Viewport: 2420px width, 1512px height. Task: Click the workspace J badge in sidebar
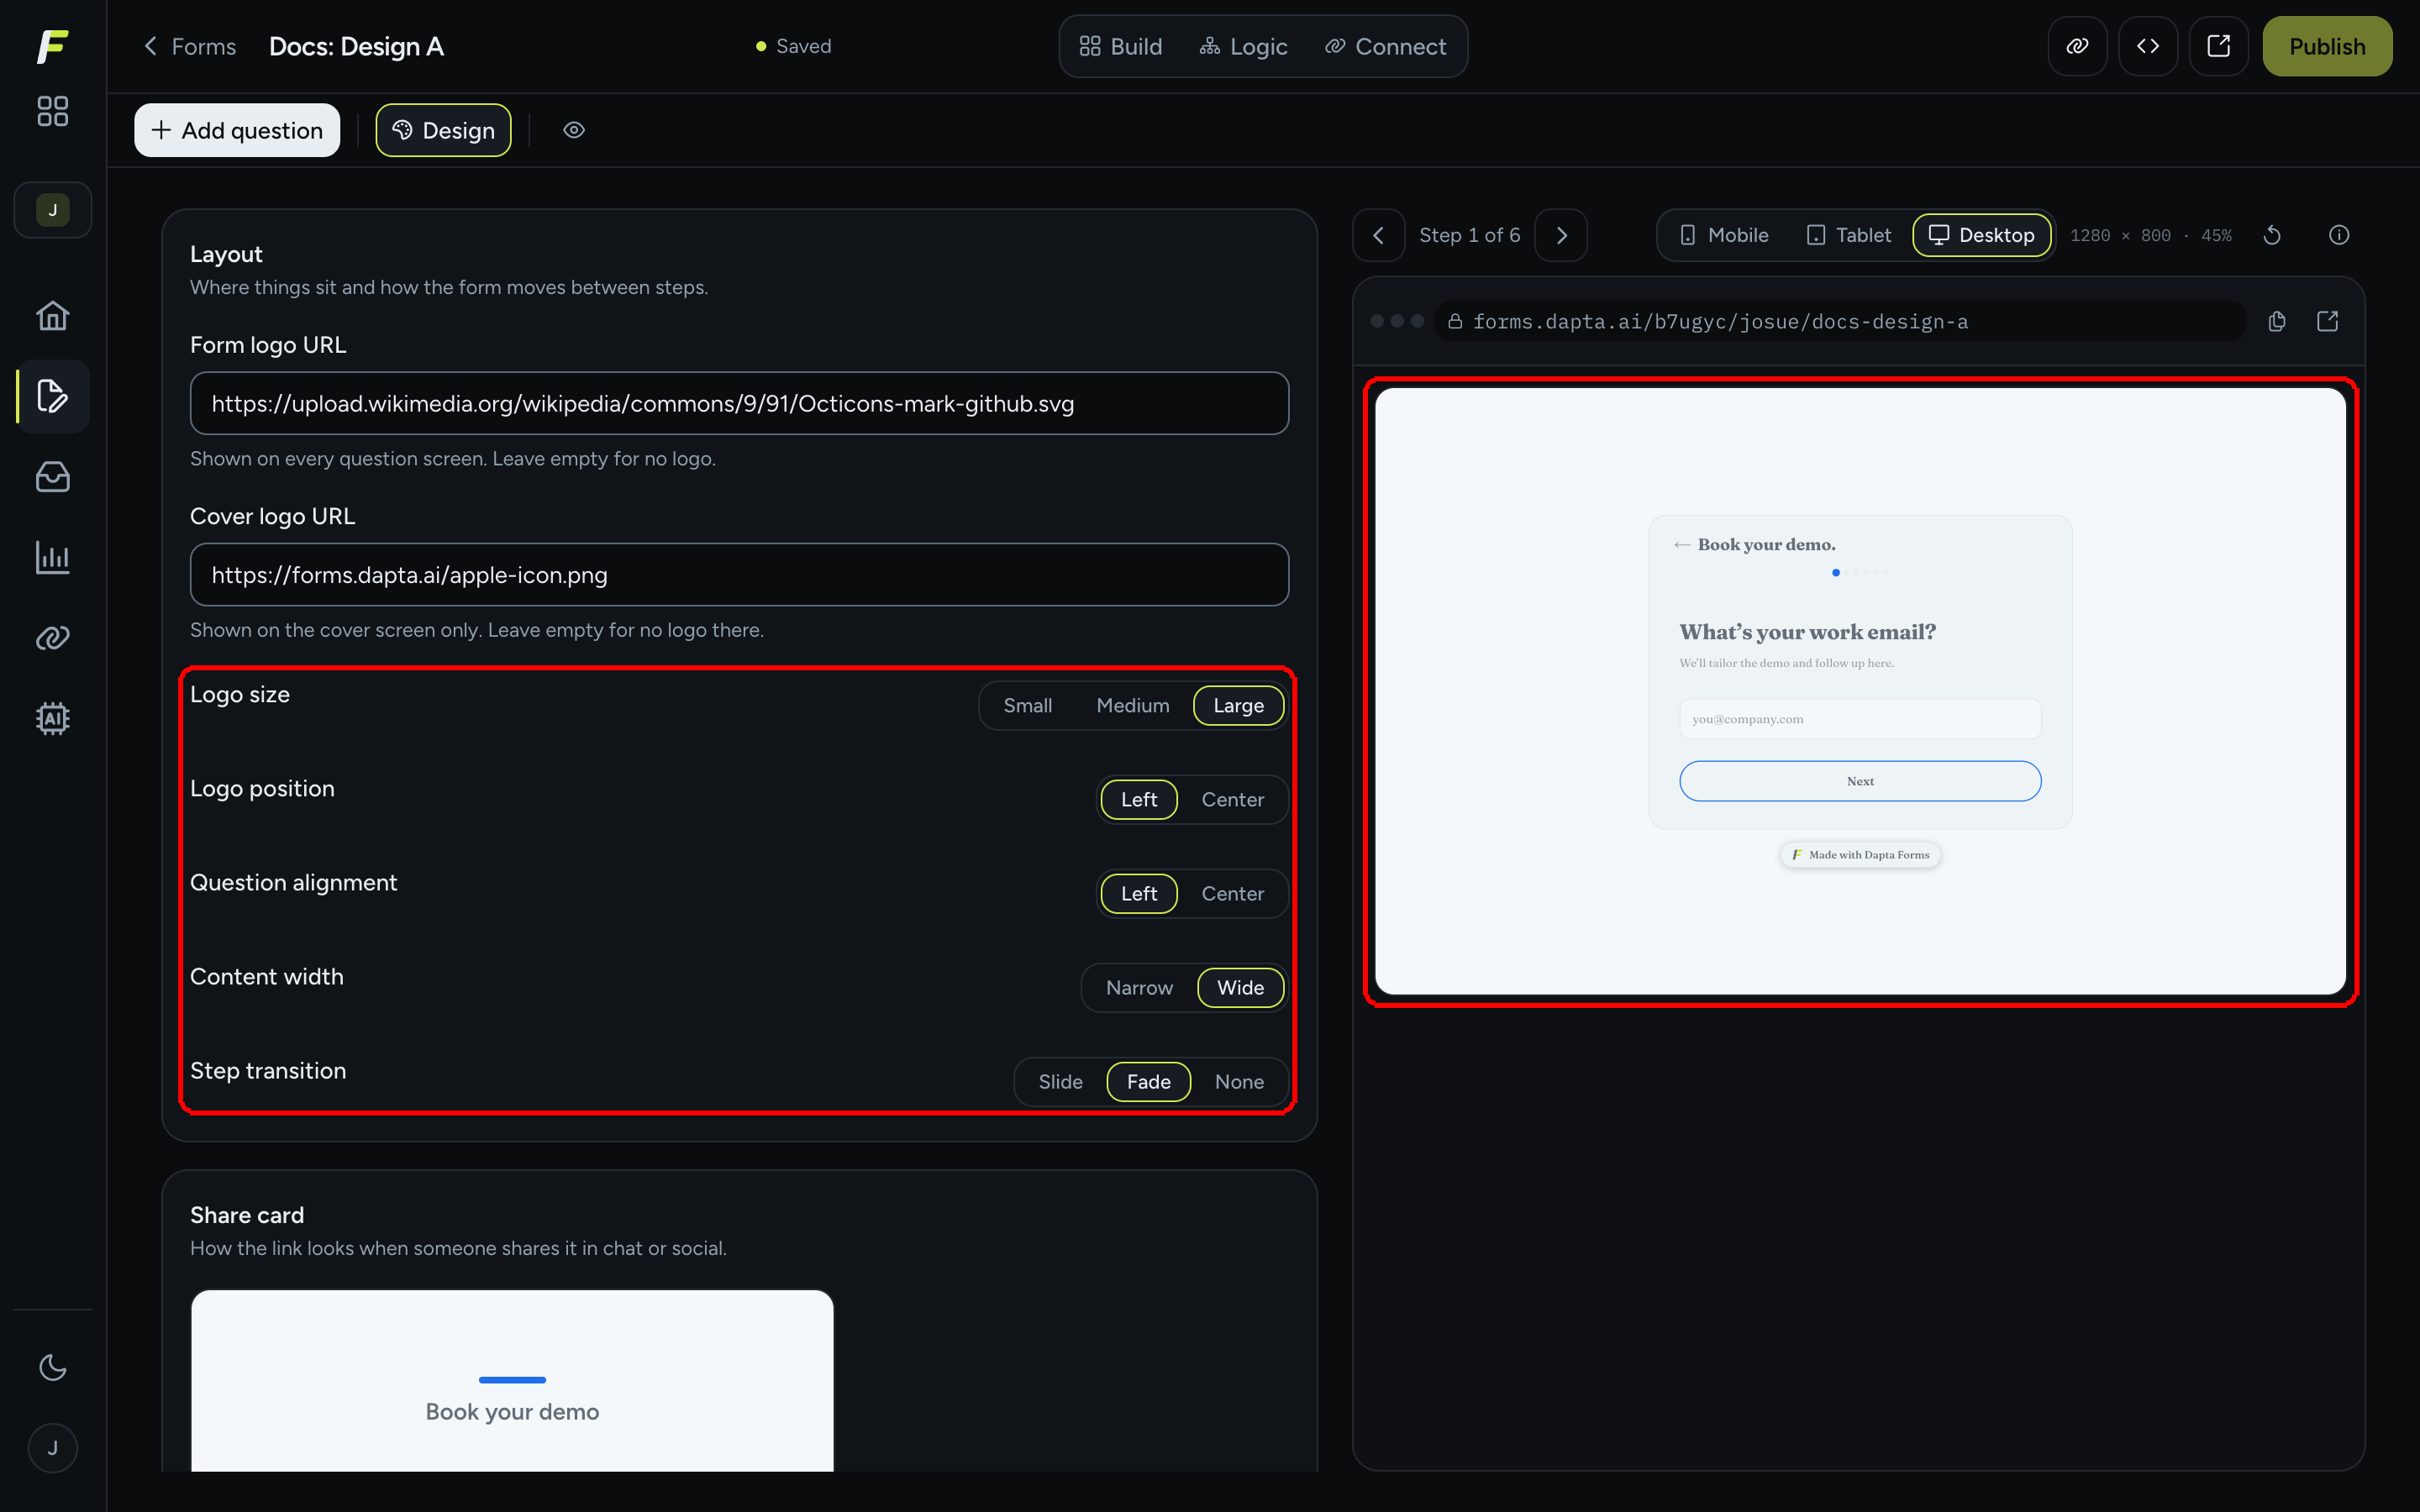click(52, 210)
